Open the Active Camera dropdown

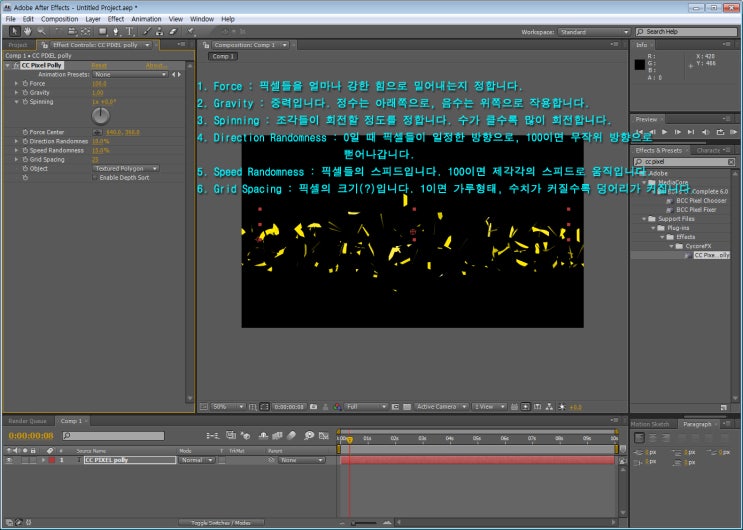[x=441, y=407]
